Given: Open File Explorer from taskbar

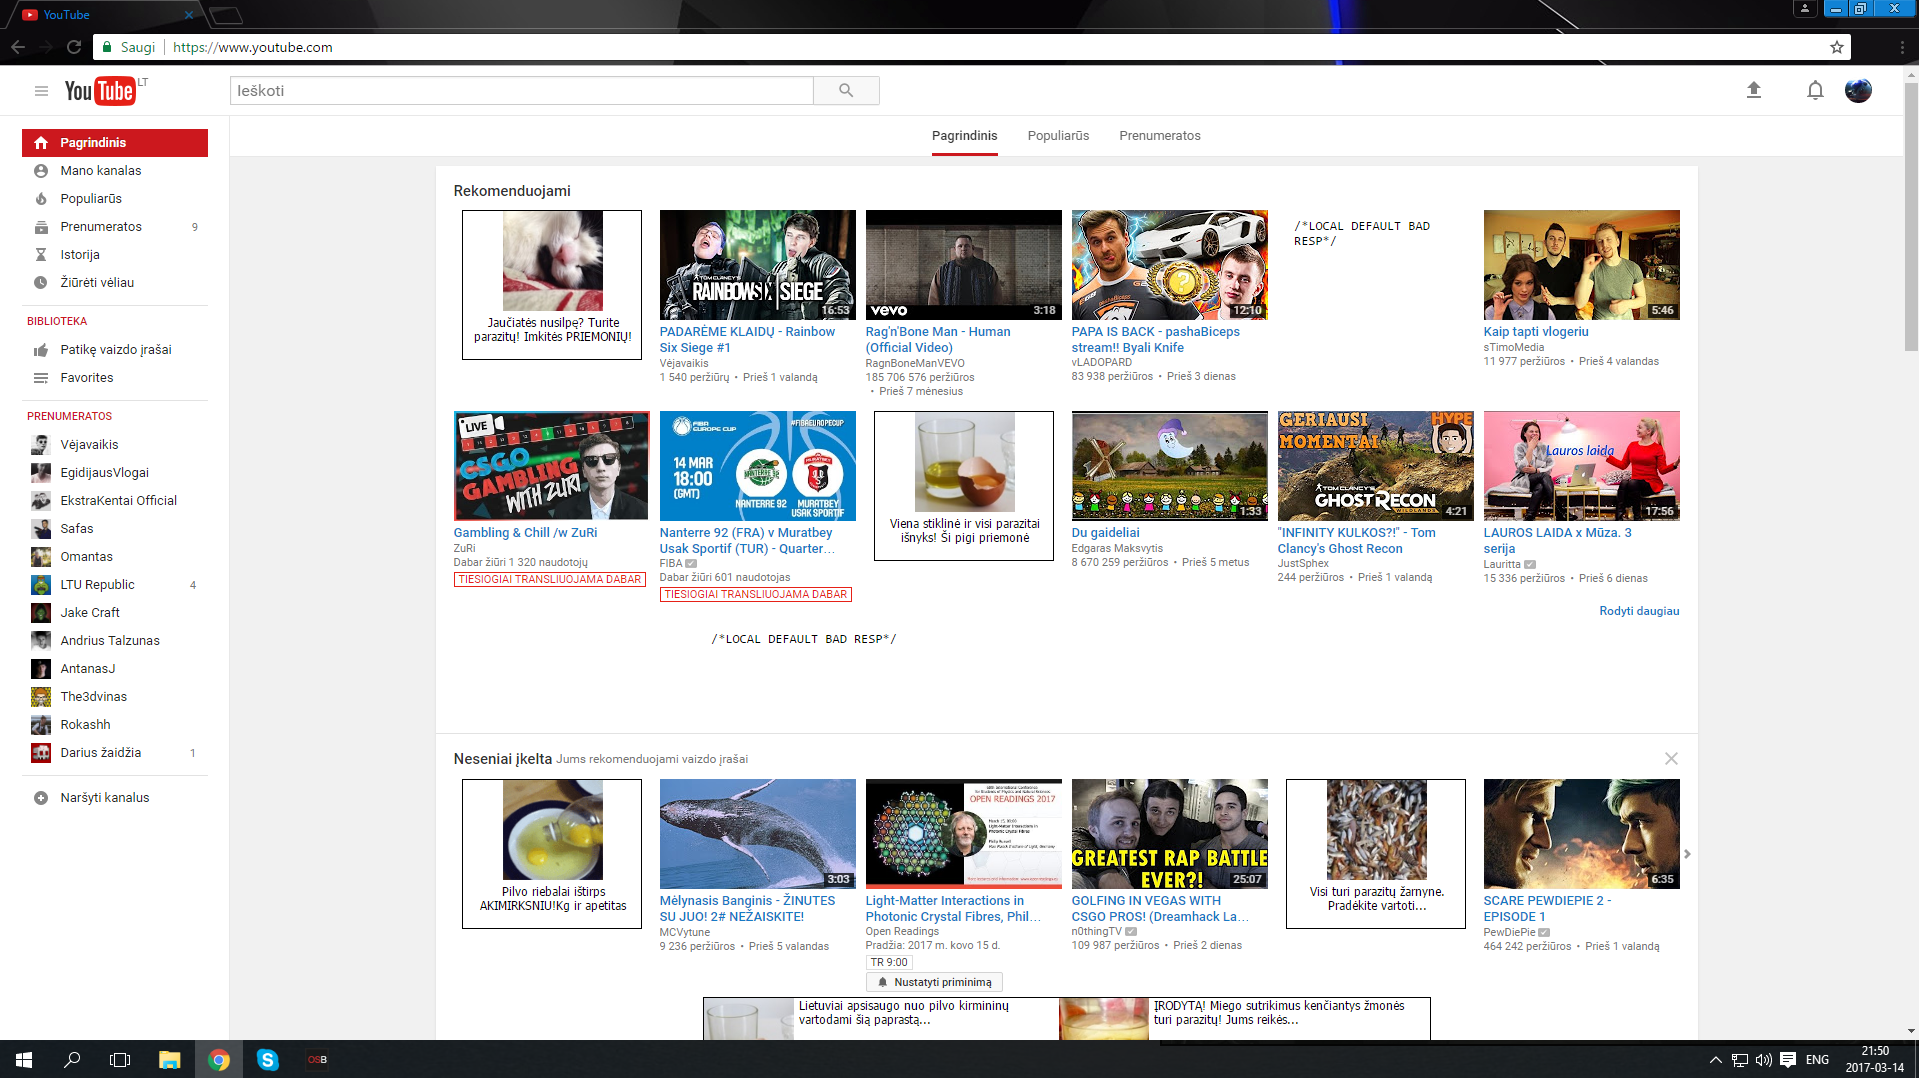Looking at the screenshot, I should [169, 1060].
